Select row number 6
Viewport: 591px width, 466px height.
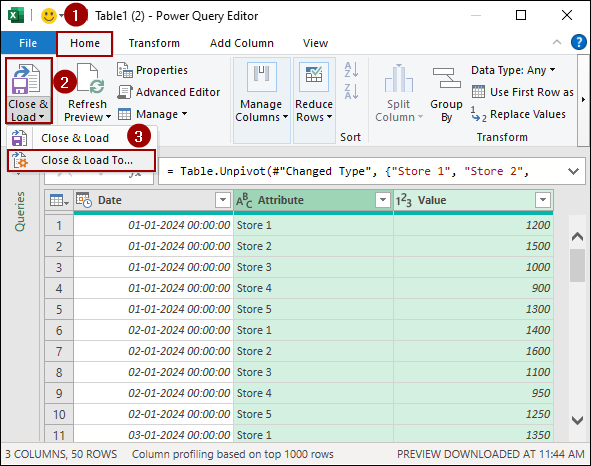coord(59,331)
